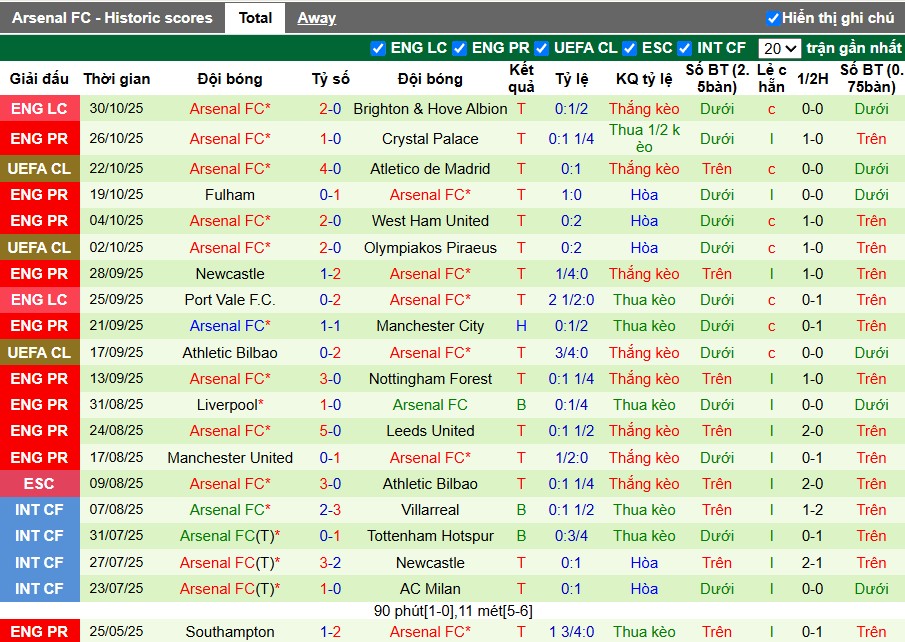The width and height of the screenshot is (905, 642).
Task: Toggle the UEFA CL filter checkbox
Action: click(x=541, y=48)
